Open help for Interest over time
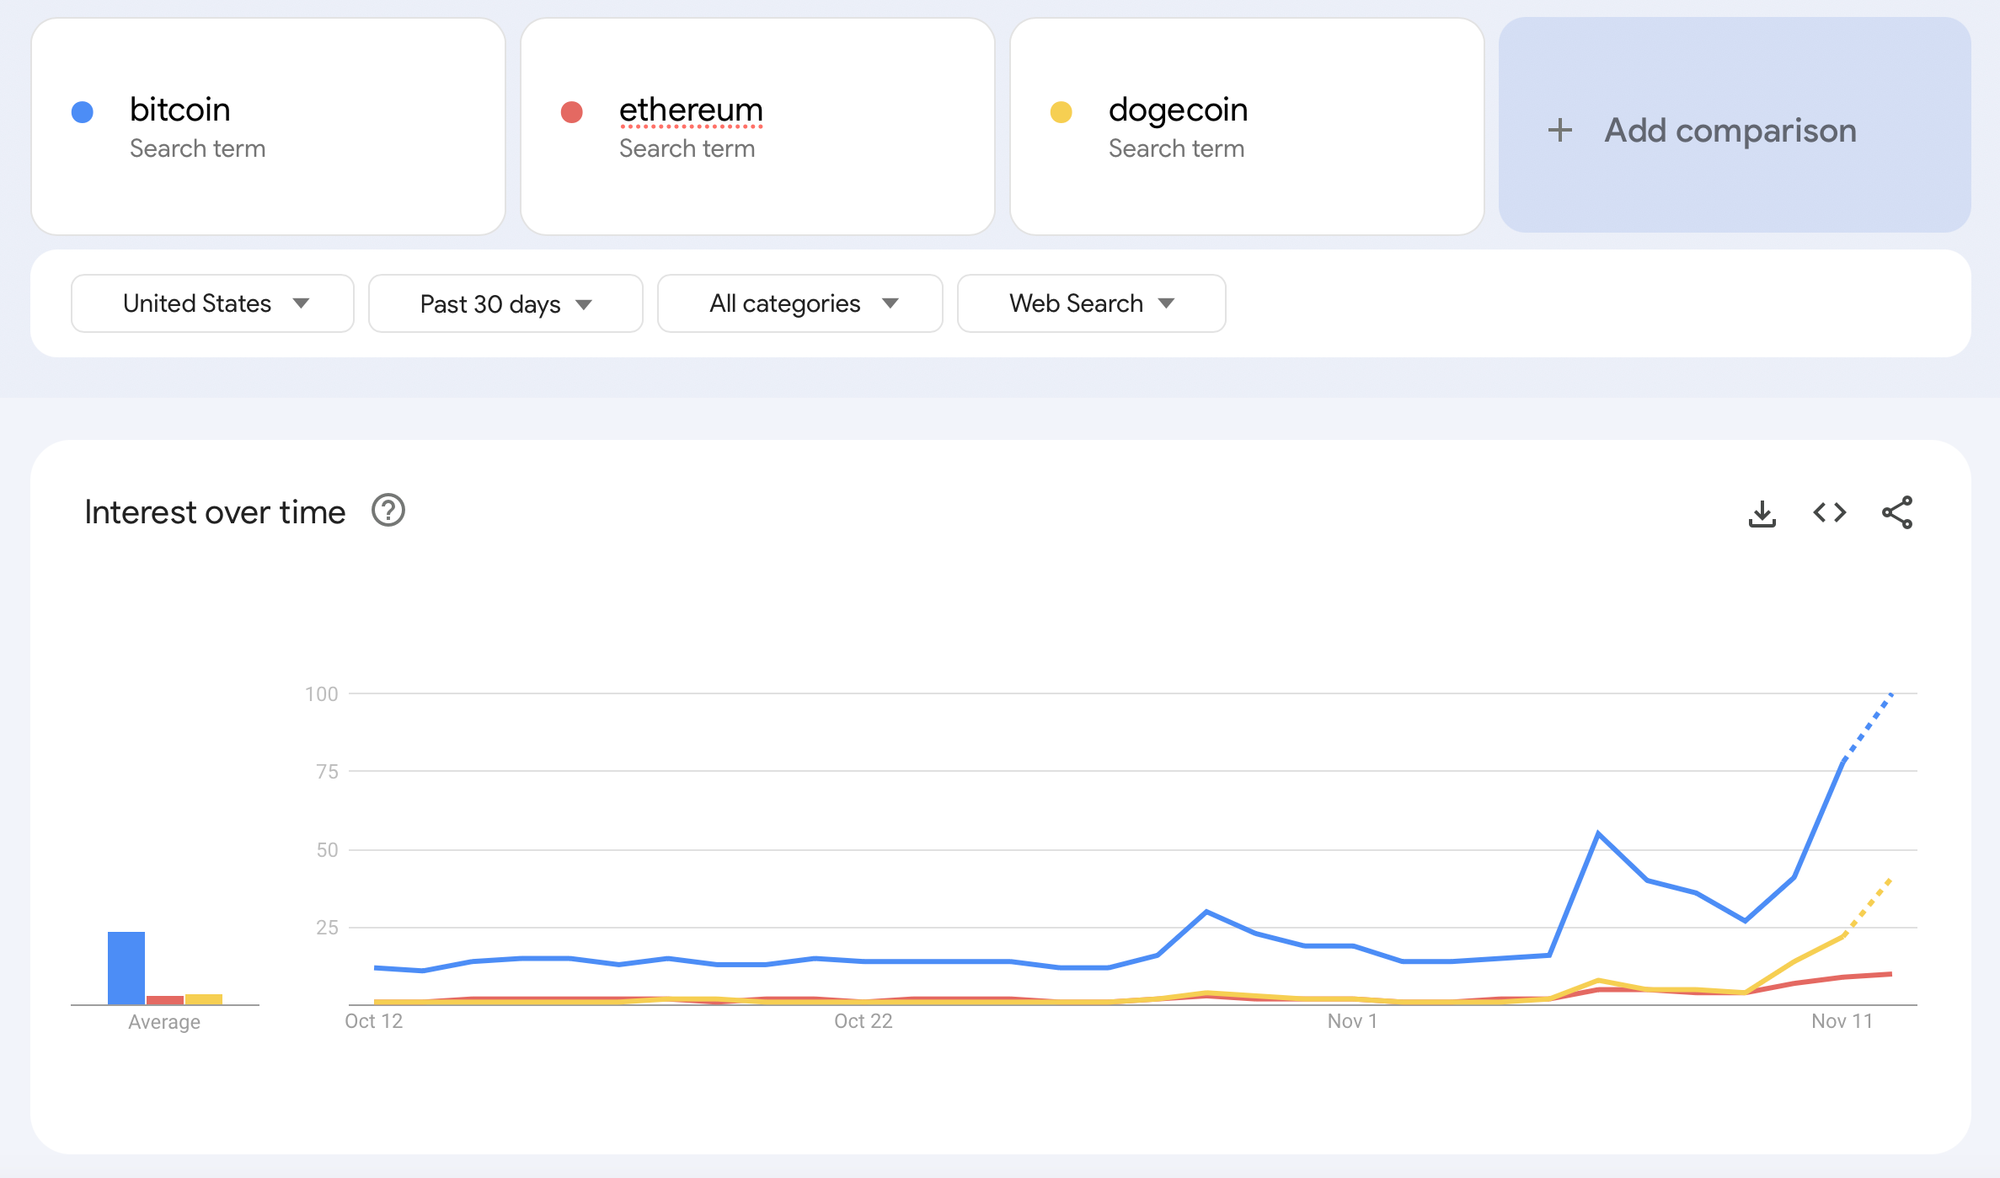The image size is (2000, 1178). tap(388, 511)
